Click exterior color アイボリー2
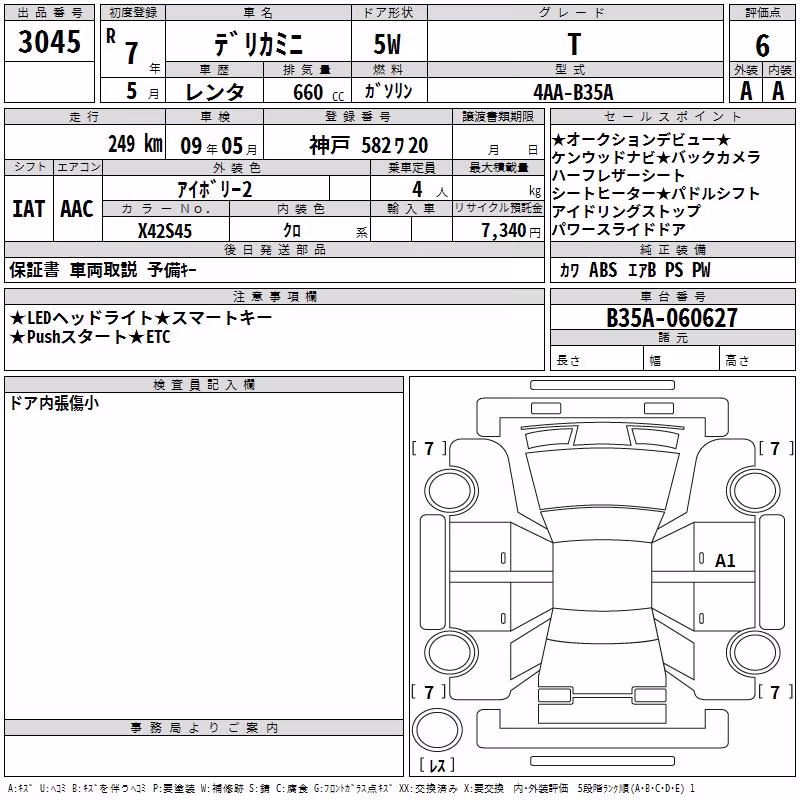Viewport: 800px width, 800px height. pos(214,190)
